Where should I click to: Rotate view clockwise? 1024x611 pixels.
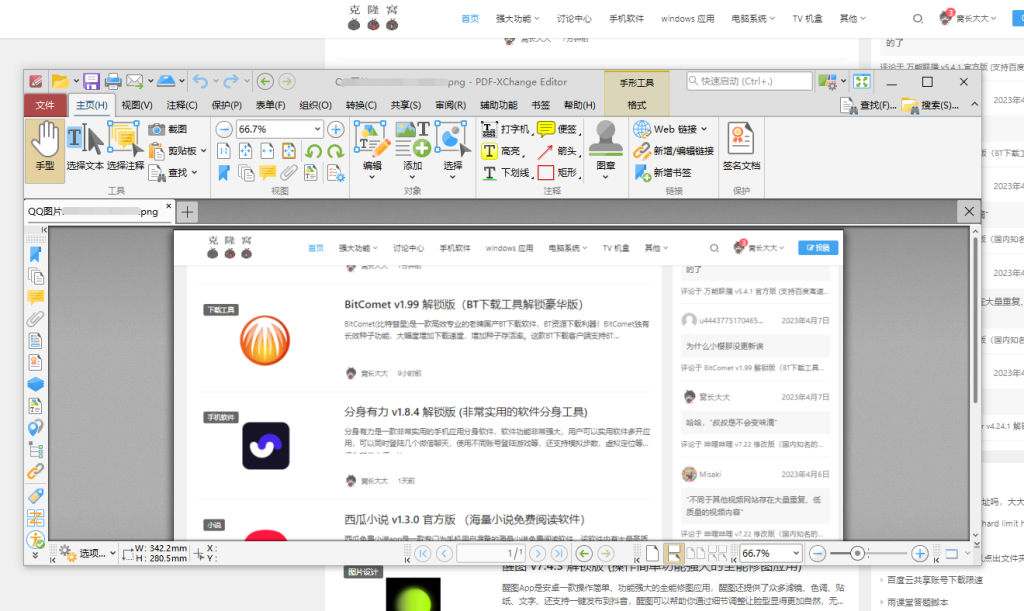(336, 151)
